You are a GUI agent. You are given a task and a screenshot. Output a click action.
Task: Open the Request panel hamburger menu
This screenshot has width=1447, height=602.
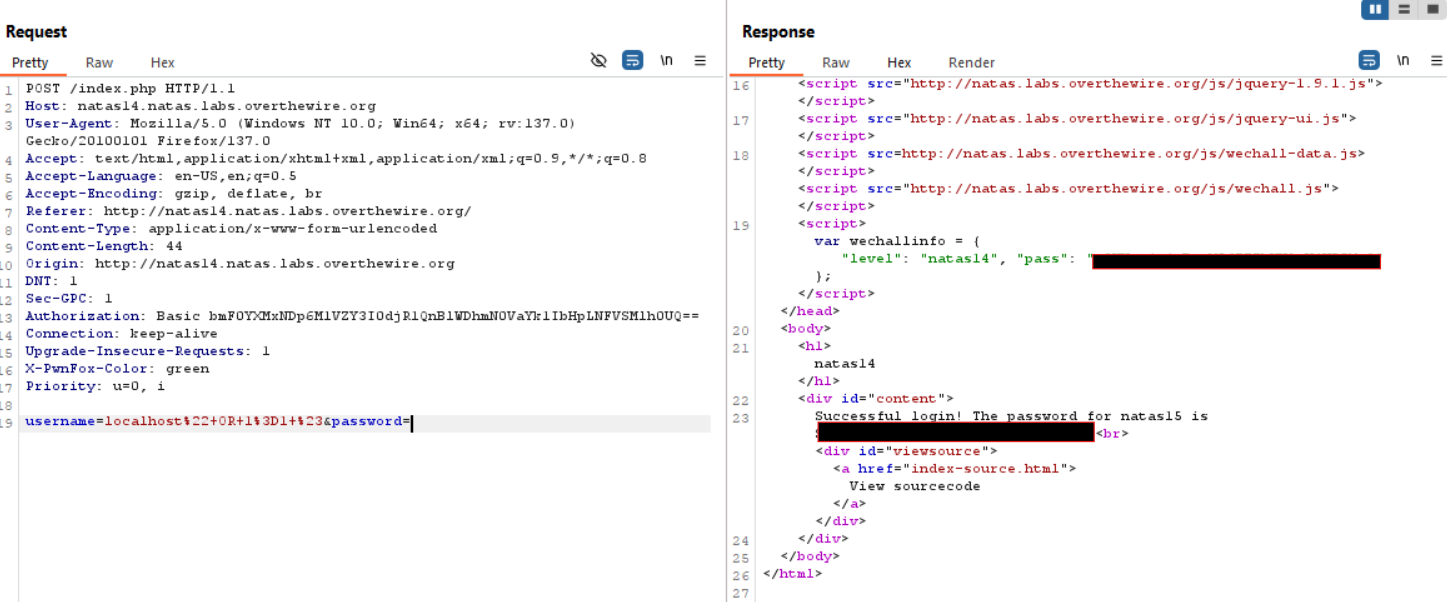[x=700, y=61]
